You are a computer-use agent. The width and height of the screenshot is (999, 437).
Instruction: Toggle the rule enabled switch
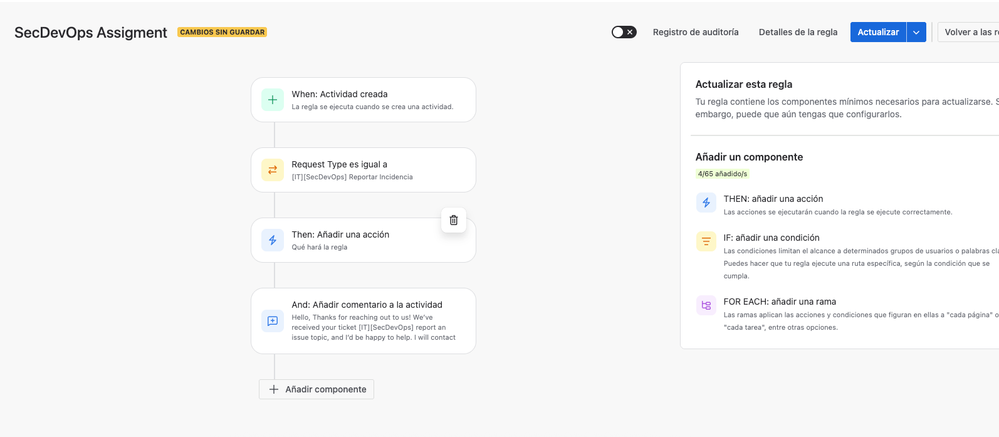624,32
